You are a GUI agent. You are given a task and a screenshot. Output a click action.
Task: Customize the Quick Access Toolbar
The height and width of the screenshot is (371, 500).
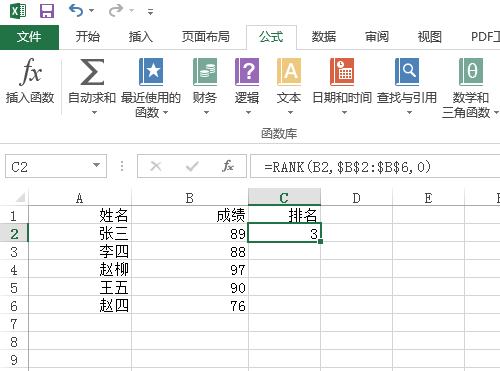point(151,12)
